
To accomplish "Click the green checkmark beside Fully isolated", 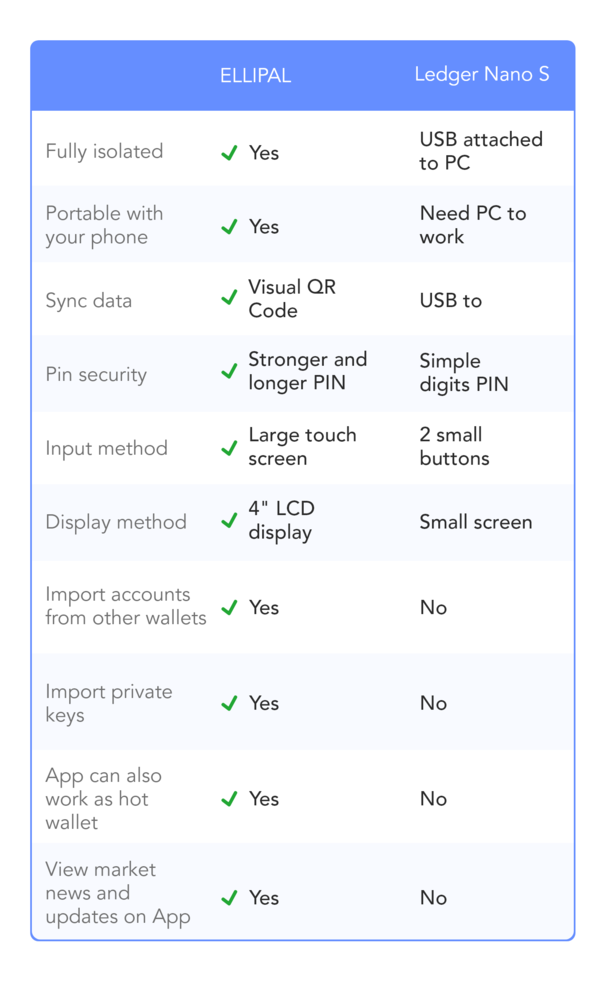I will 229,153.
